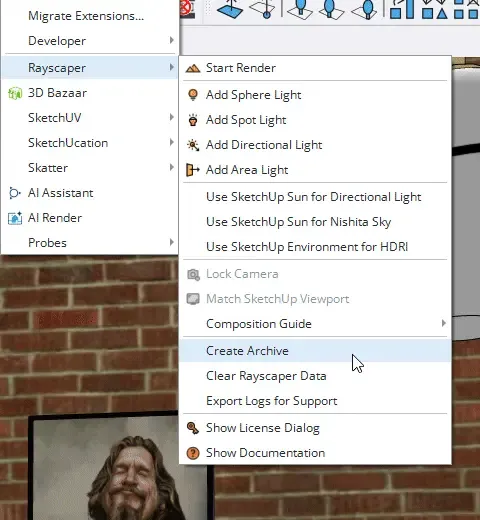The height and width of the screenshot is (520, 480).
Task: Open Composition Guide submenu
Action: [x=315, y=324]
